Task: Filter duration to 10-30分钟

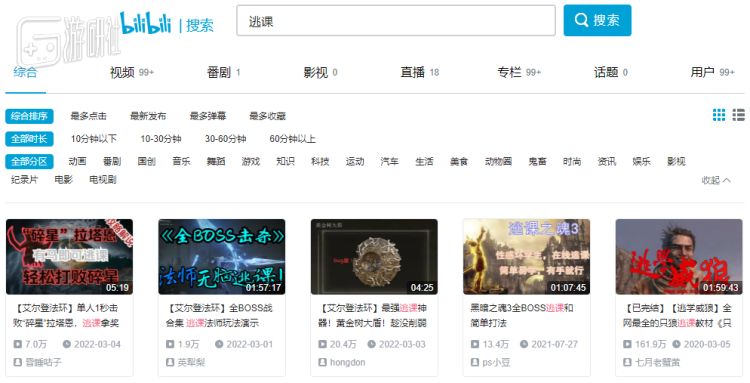Action: 161,139
